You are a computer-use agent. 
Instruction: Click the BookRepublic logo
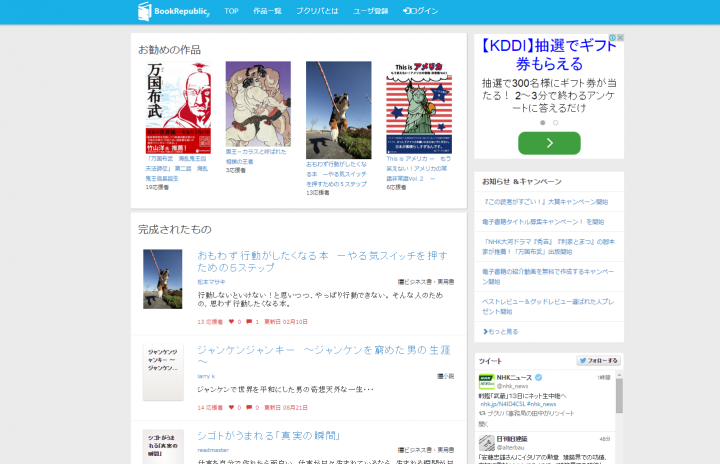coord(174,11)
